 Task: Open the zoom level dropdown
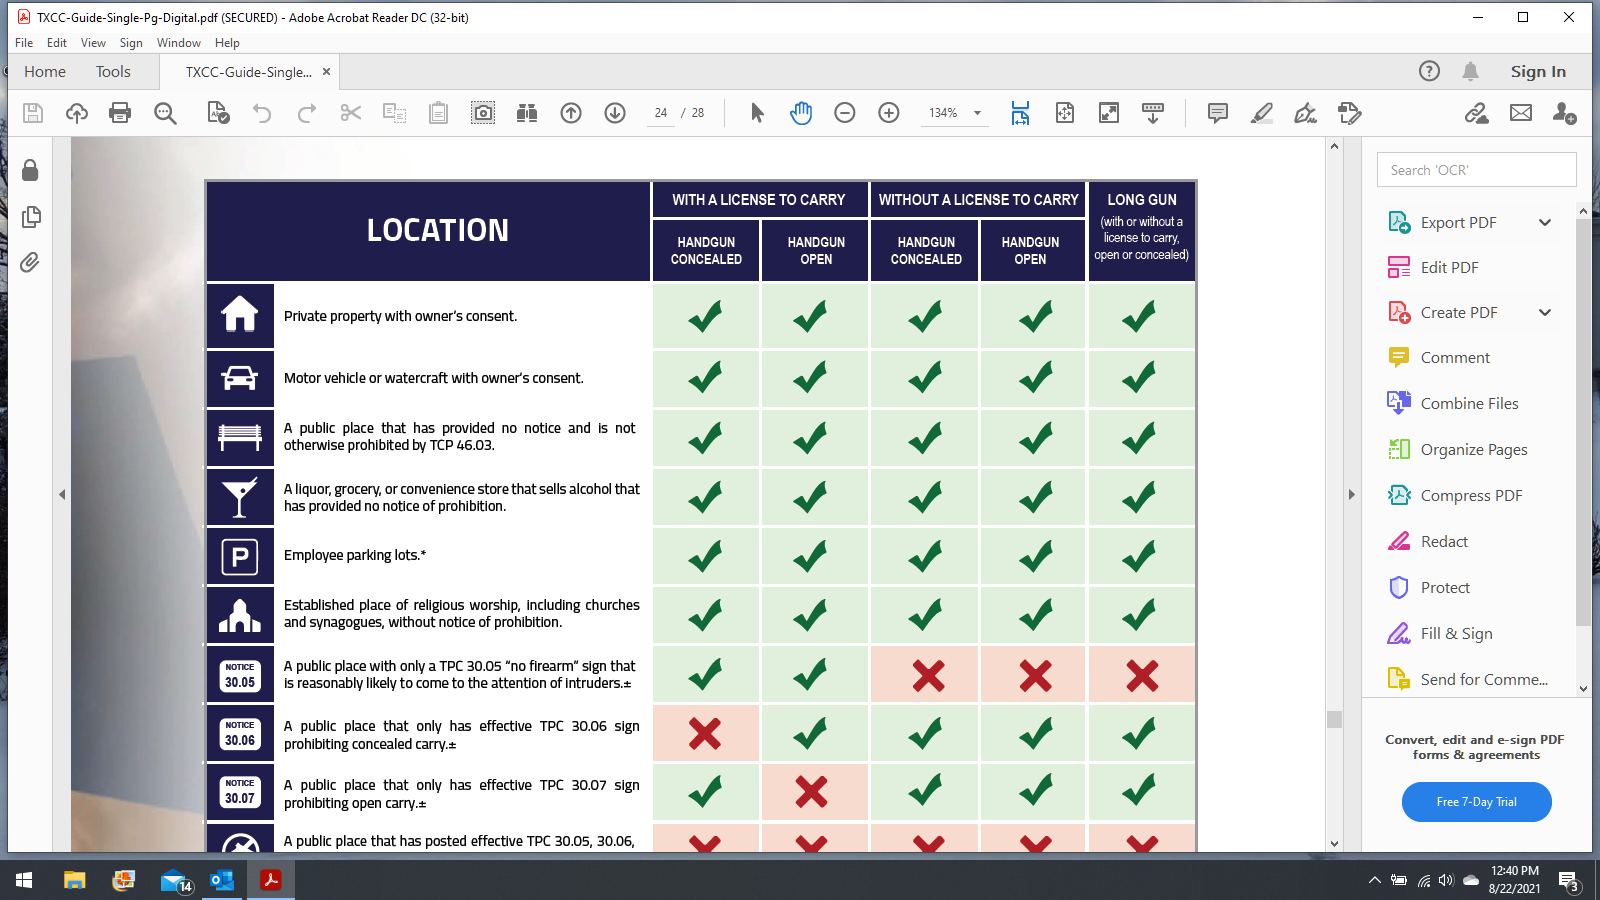tap(977, 113)
